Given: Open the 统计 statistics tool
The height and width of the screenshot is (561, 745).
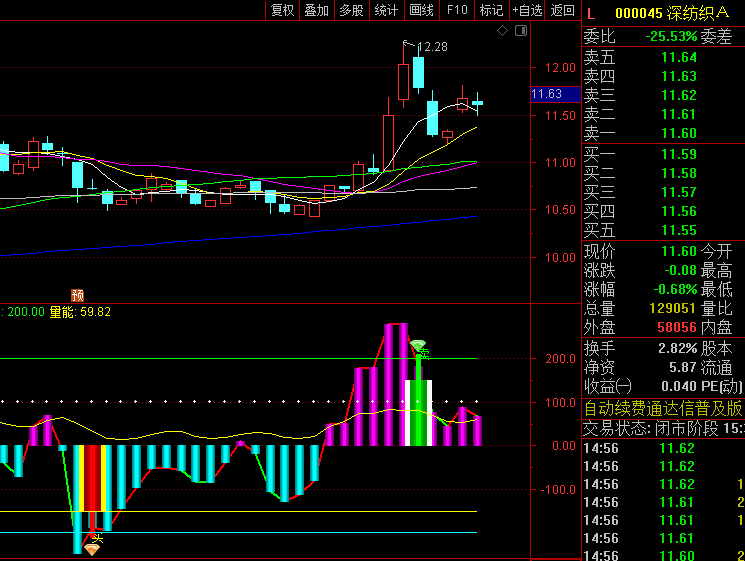Looking at the screenshot, I should [386, 10].
